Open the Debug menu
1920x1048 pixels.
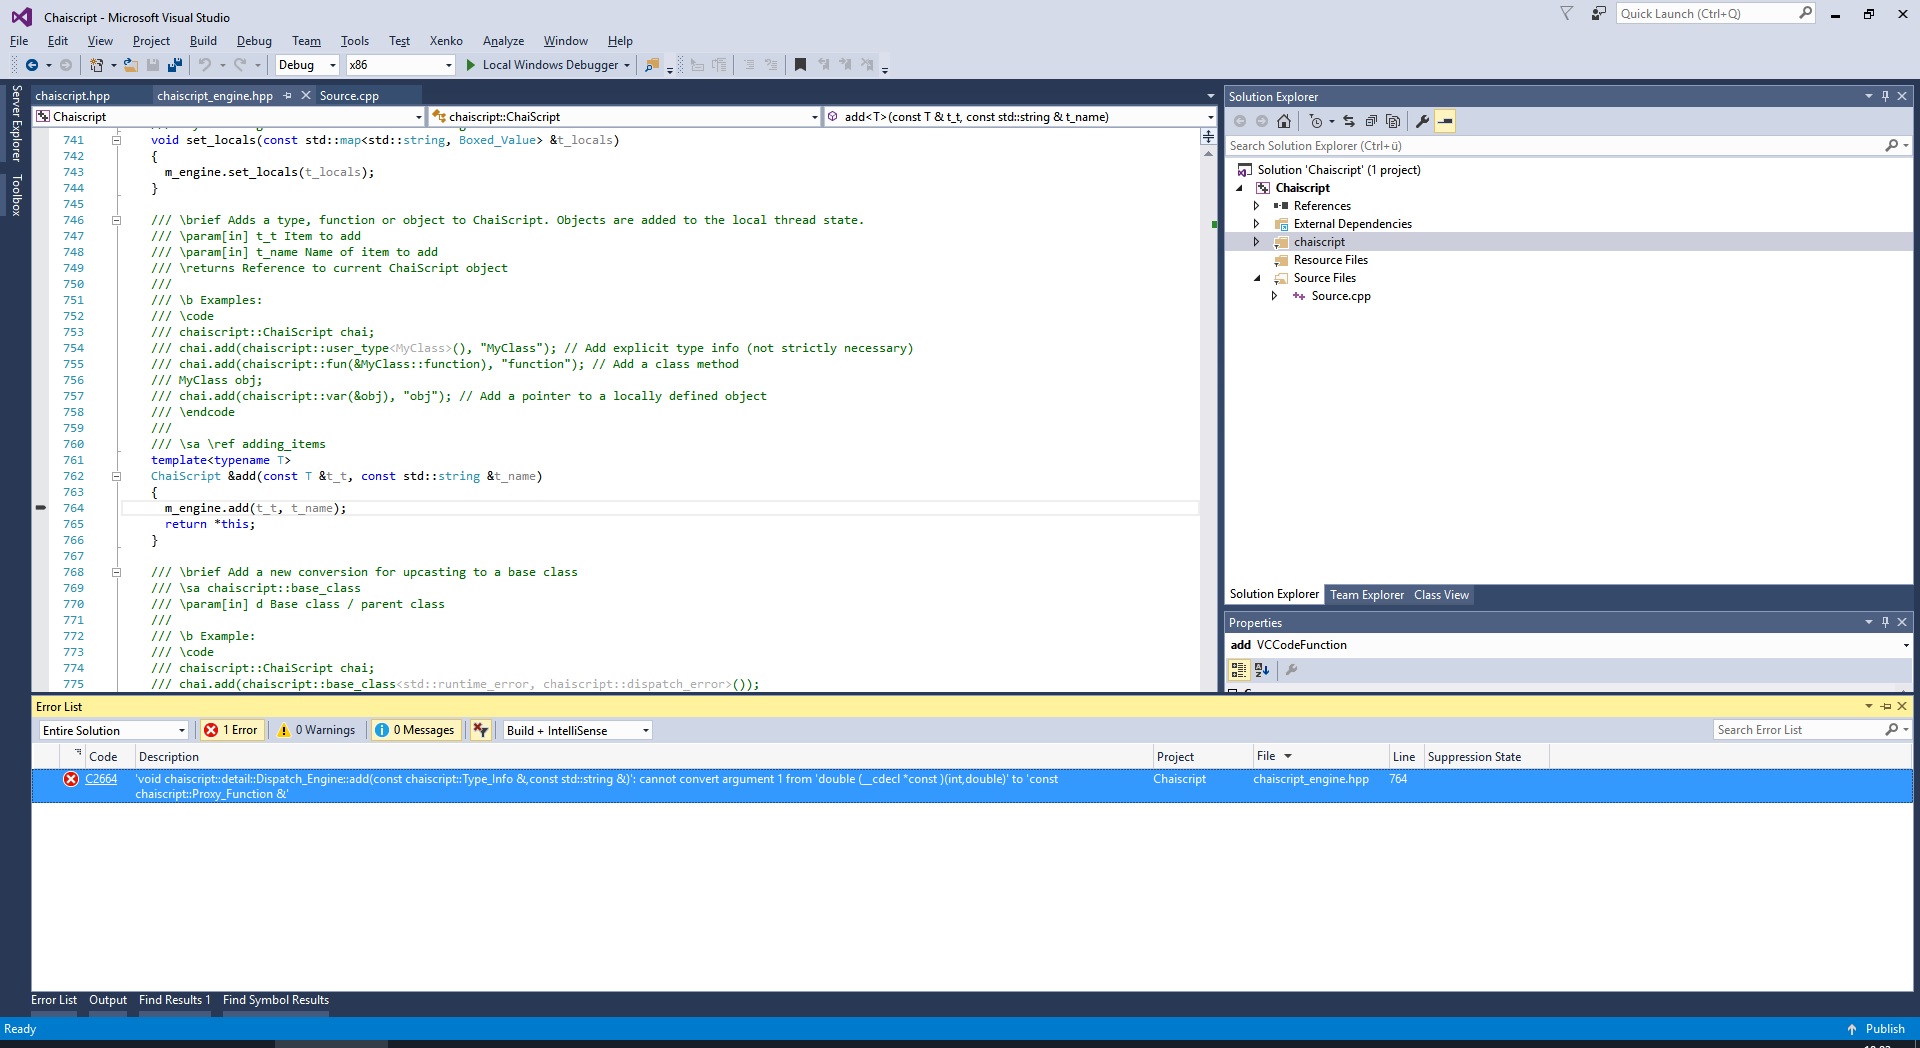(254, 41)
